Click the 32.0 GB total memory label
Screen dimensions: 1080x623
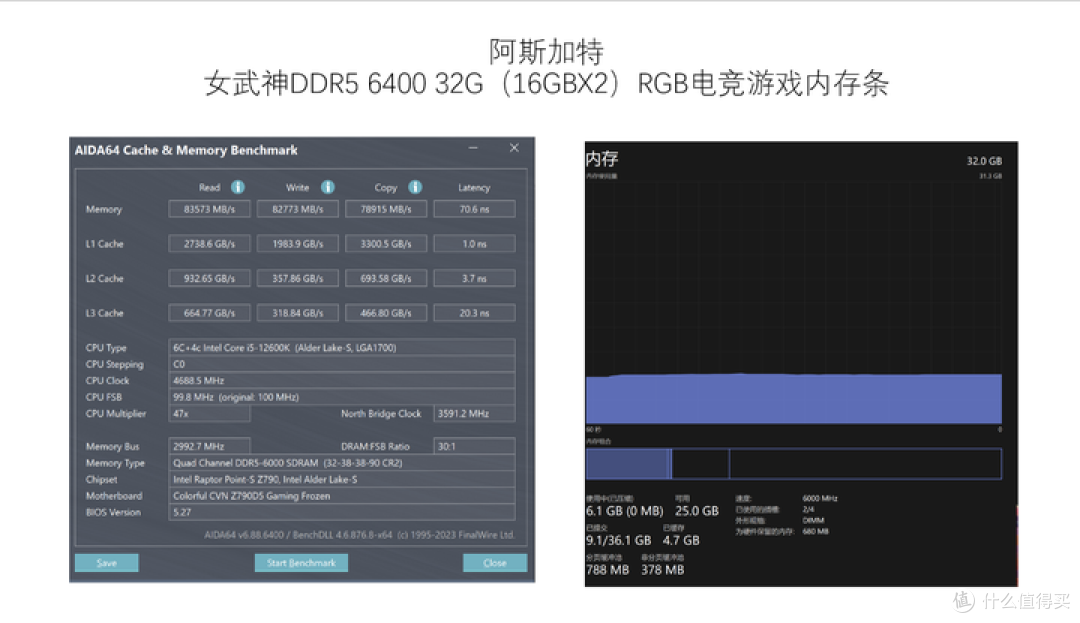click(x=984, y=161)
